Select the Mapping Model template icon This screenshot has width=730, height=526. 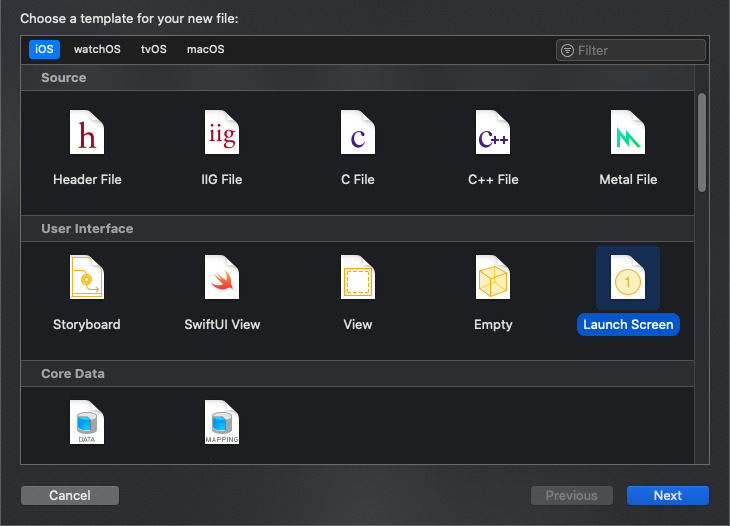(221, 422)
